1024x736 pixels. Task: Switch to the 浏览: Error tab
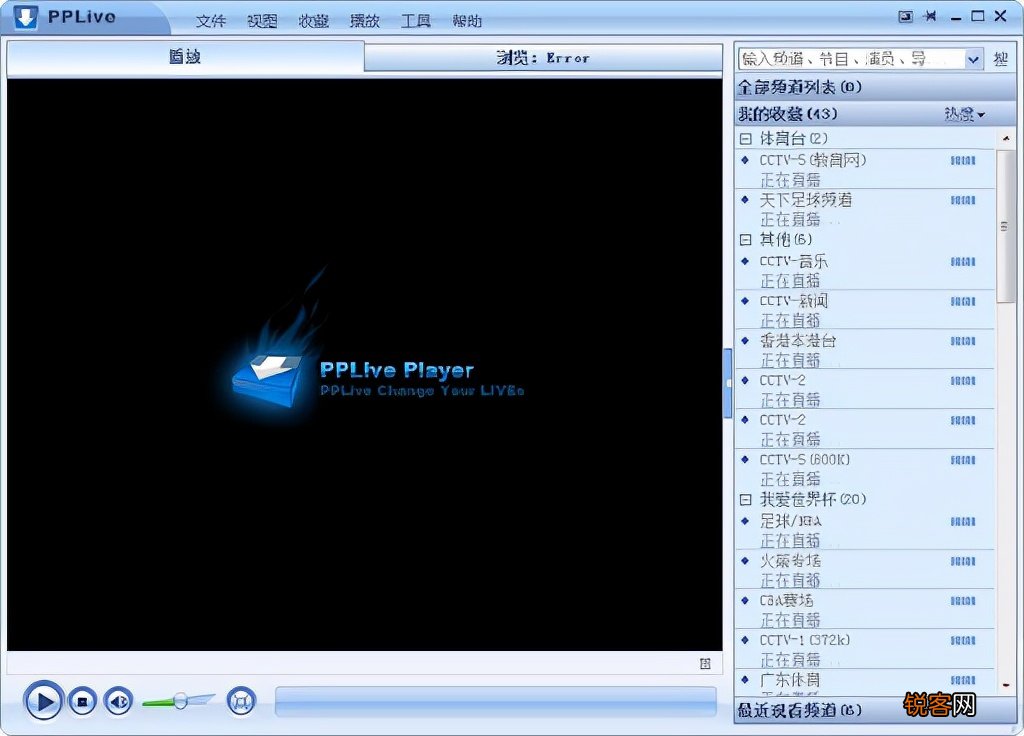click(x=543, y=57)
